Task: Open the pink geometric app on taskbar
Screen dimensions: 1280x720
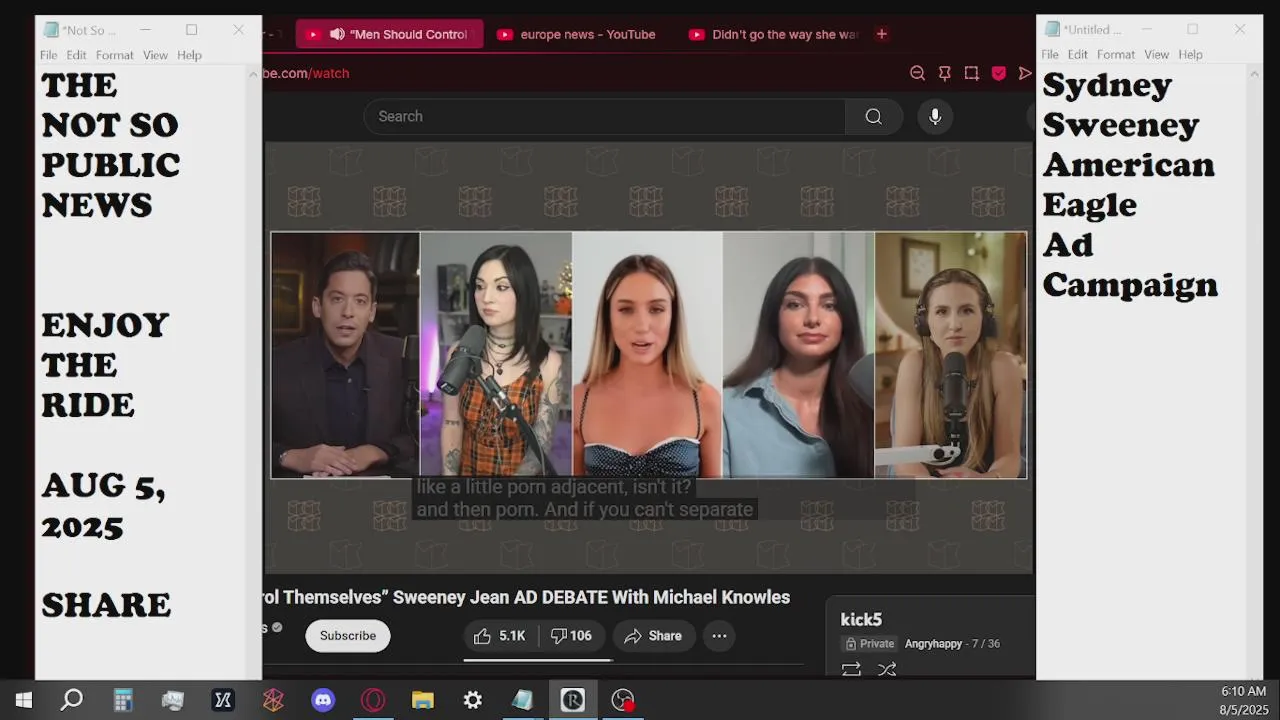Action: (273, 700)
